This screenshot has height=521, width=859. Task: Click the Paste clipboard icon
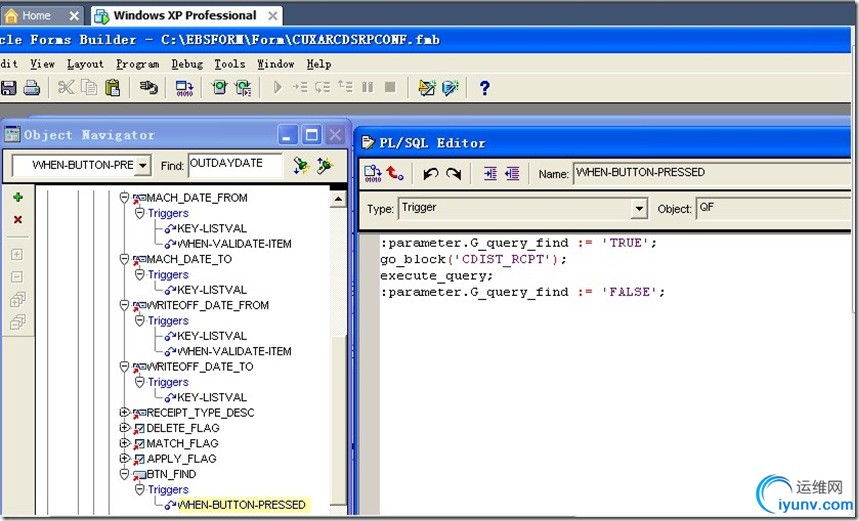coord(112,88)
